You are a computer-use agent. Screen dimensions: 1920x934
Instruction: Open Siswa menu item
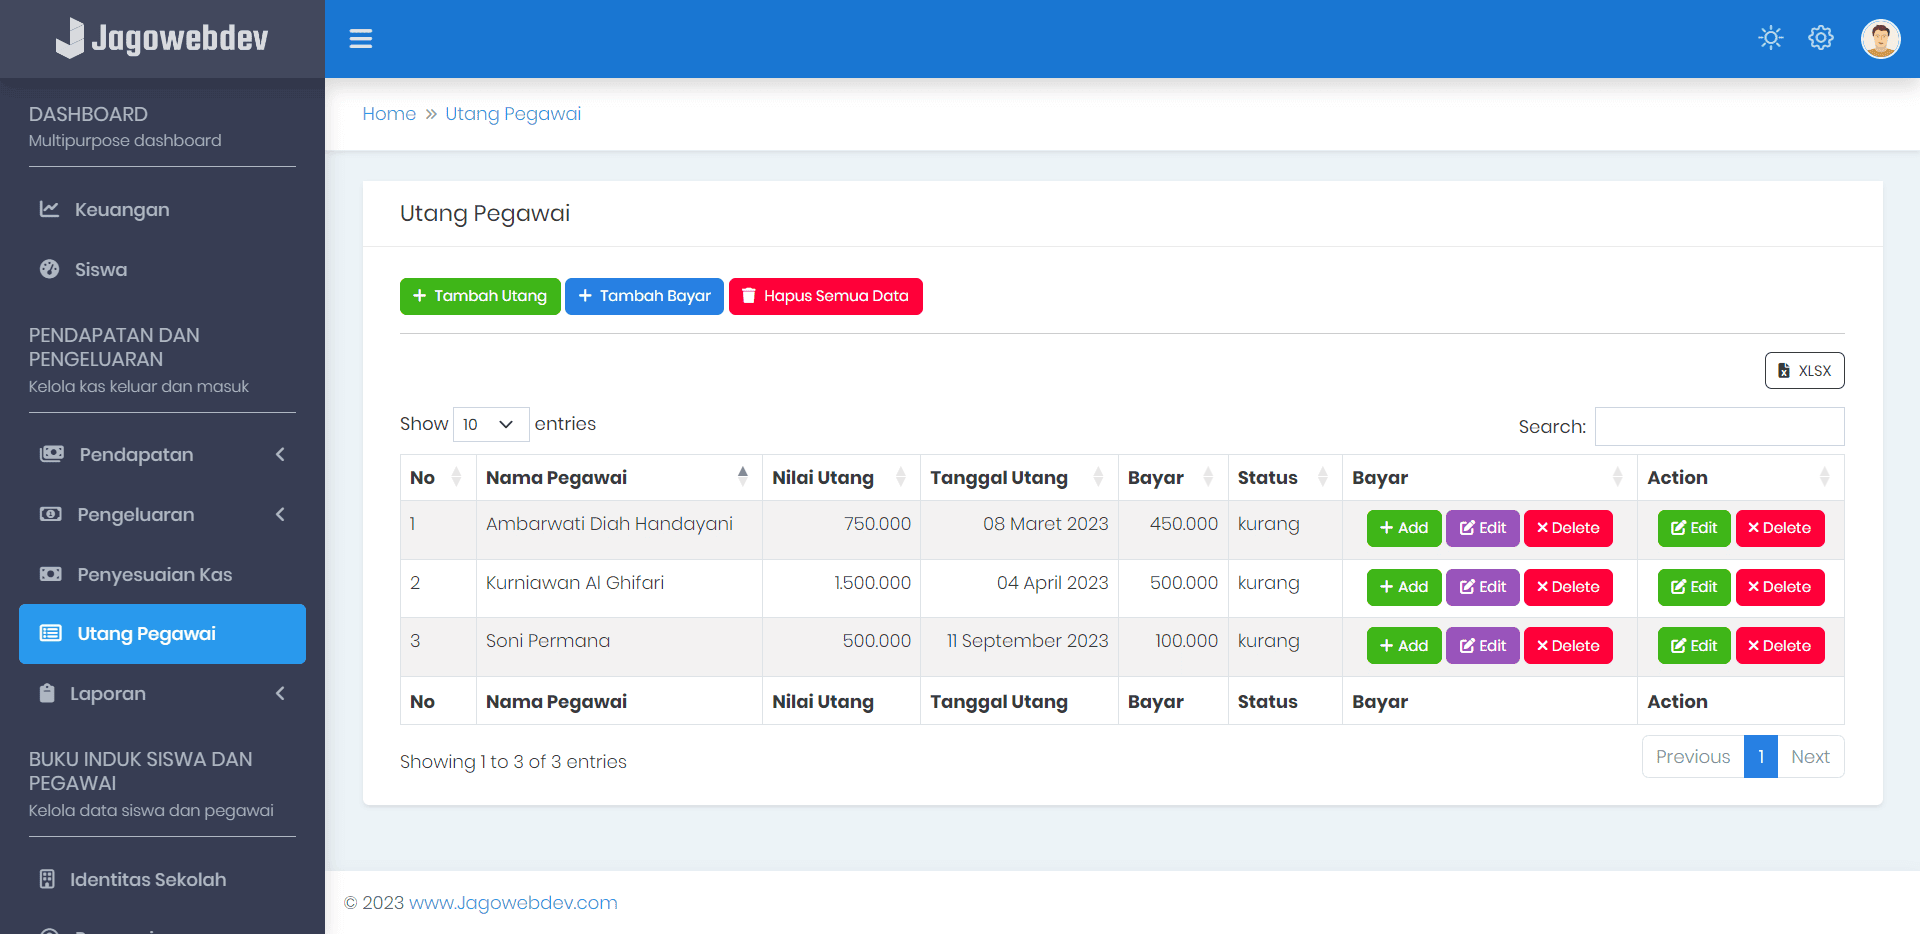tap(162, 269)
